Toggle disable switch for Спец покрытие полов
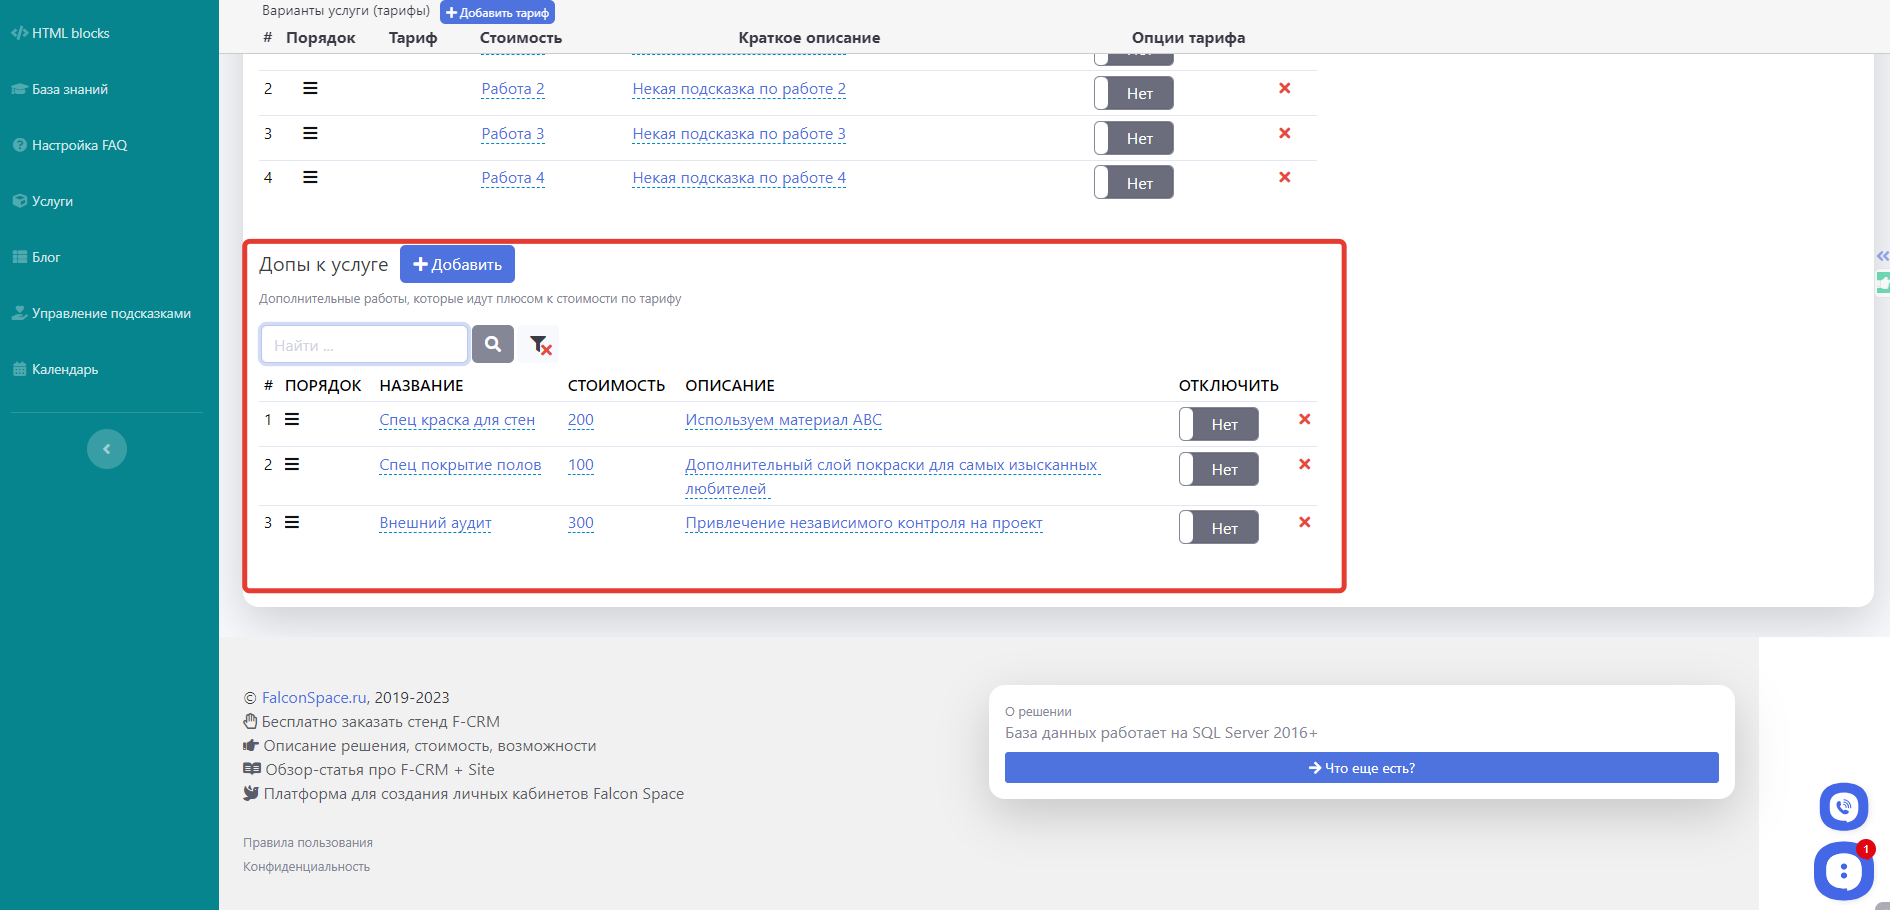The height and width of the screenshot is (910, 1890). 1218,469
